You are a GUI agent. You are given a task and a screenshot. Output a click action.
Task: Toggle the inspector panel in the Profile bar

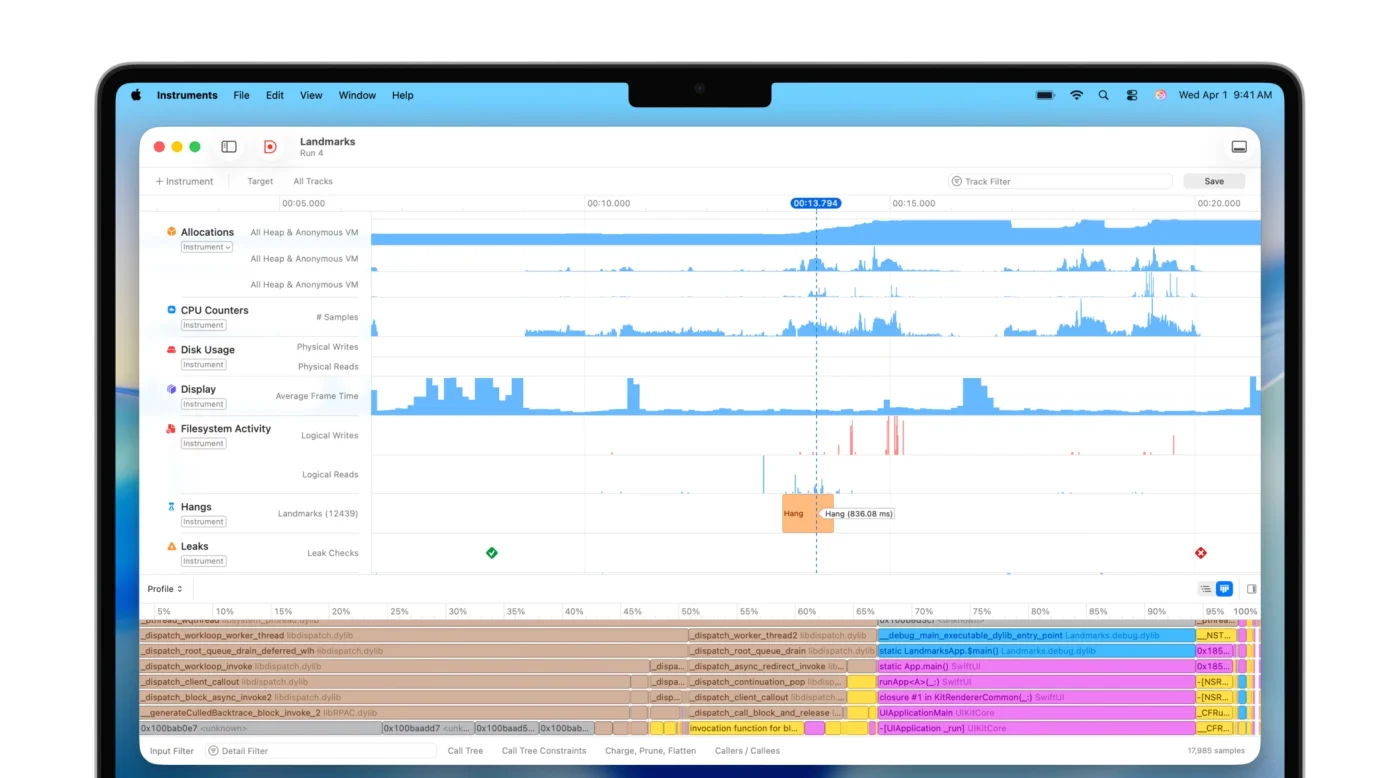[1251, 589]
